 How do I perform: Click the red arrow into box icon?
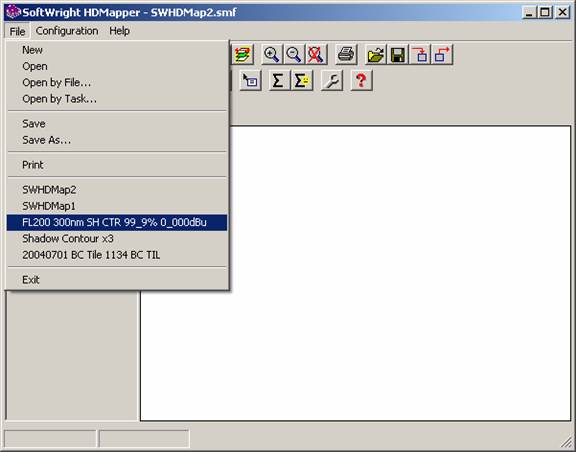click(420, 55)
